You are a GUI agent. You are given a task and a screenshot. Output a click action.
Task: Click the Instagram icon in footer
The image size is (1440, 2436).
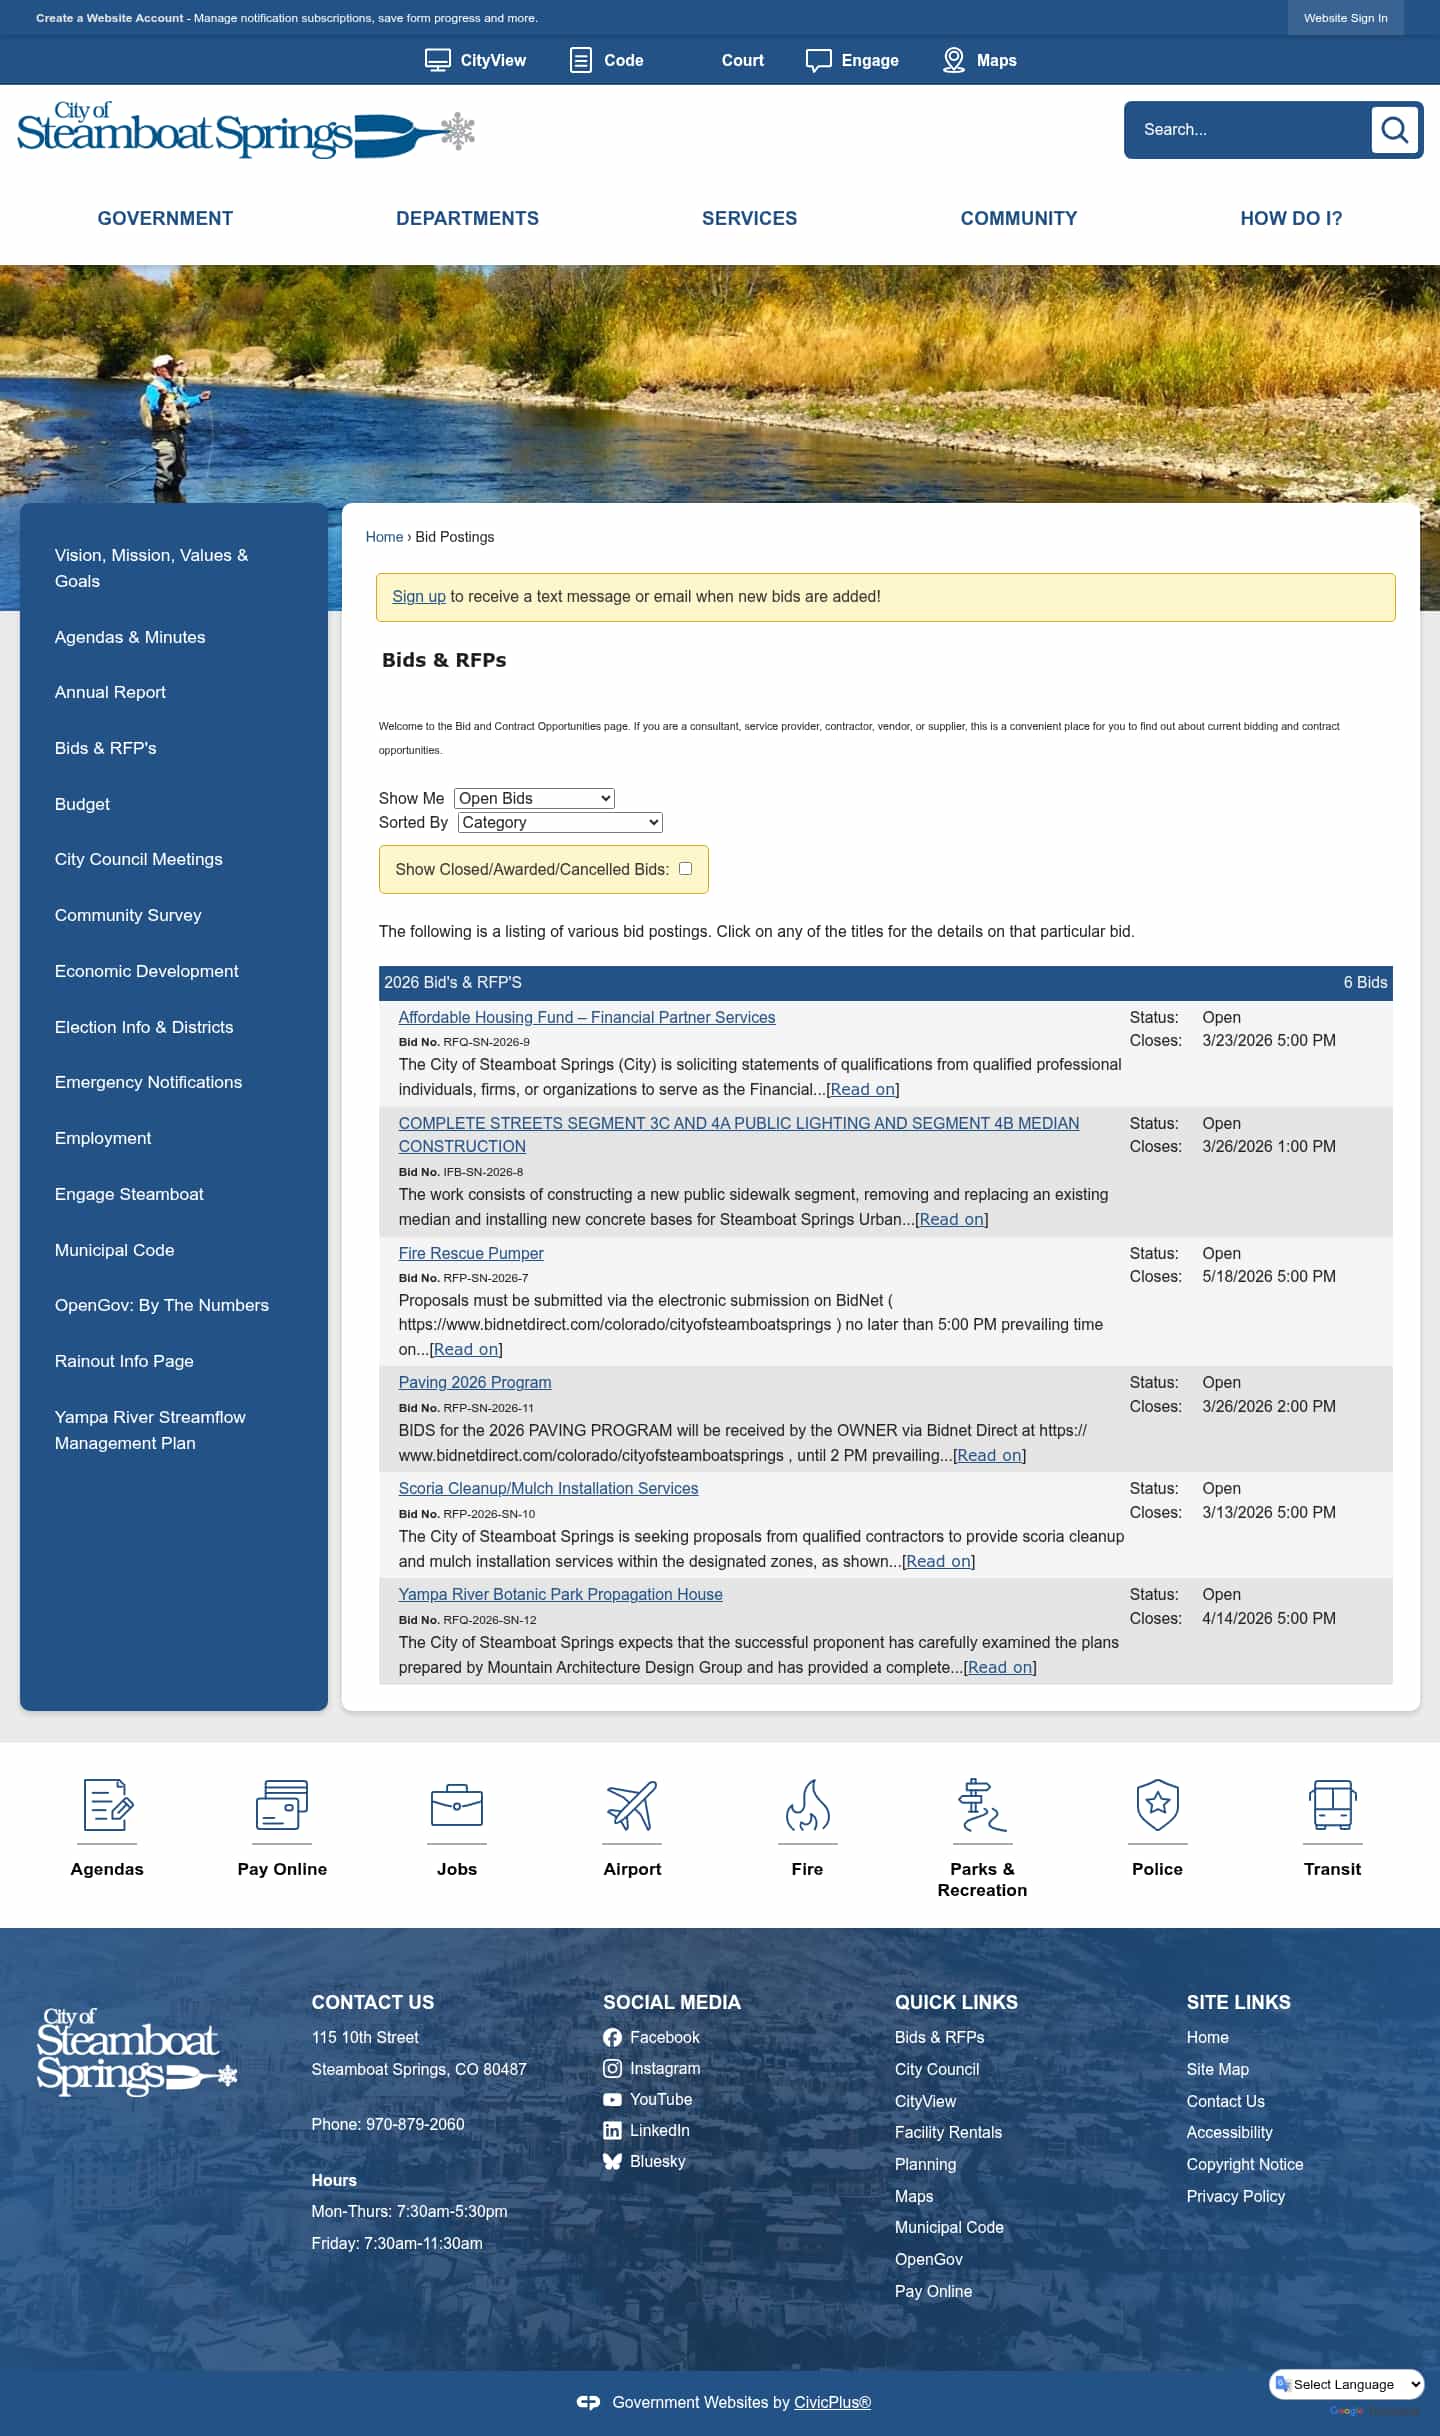click(612, 2069)
